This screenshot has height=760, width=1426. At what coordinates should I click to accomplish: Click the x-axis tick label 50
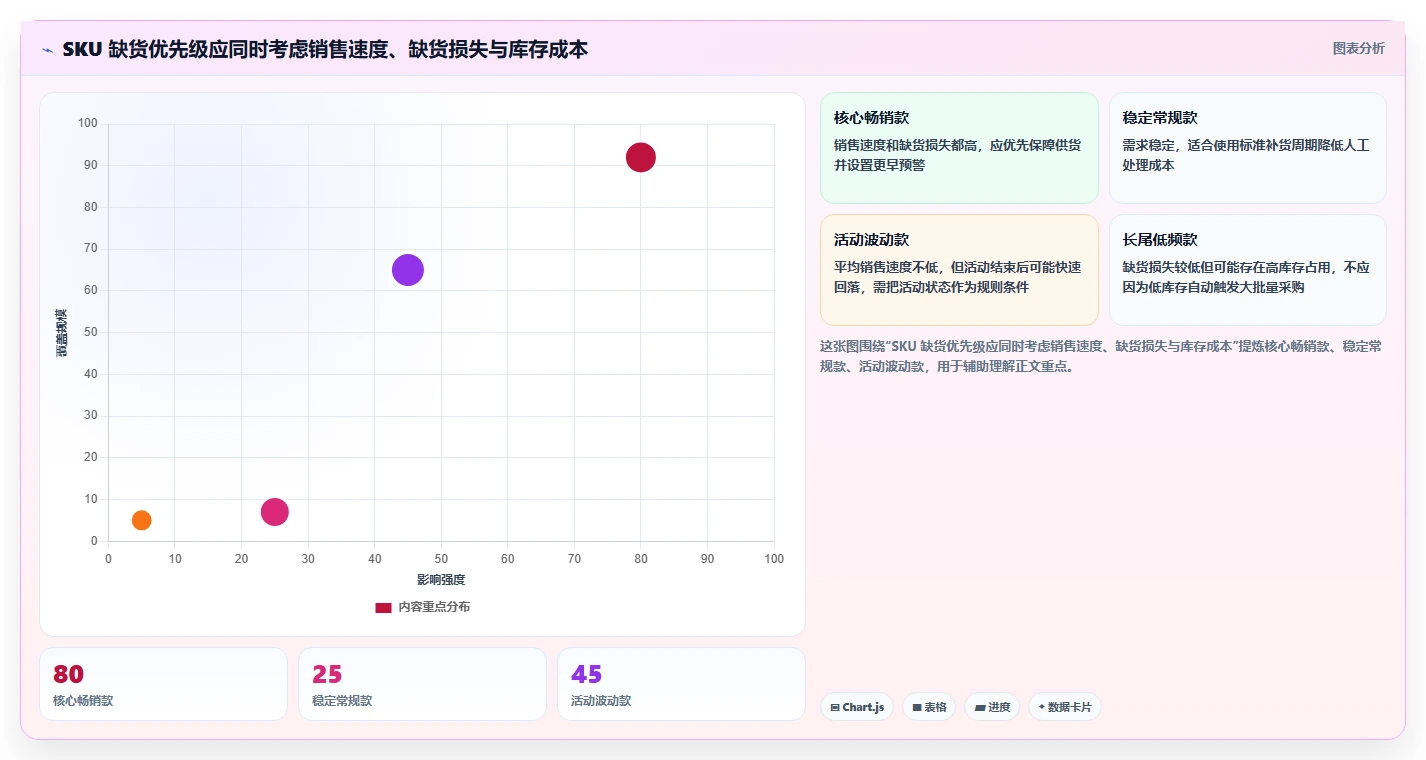pyautogui.click(x=441, y=559)
